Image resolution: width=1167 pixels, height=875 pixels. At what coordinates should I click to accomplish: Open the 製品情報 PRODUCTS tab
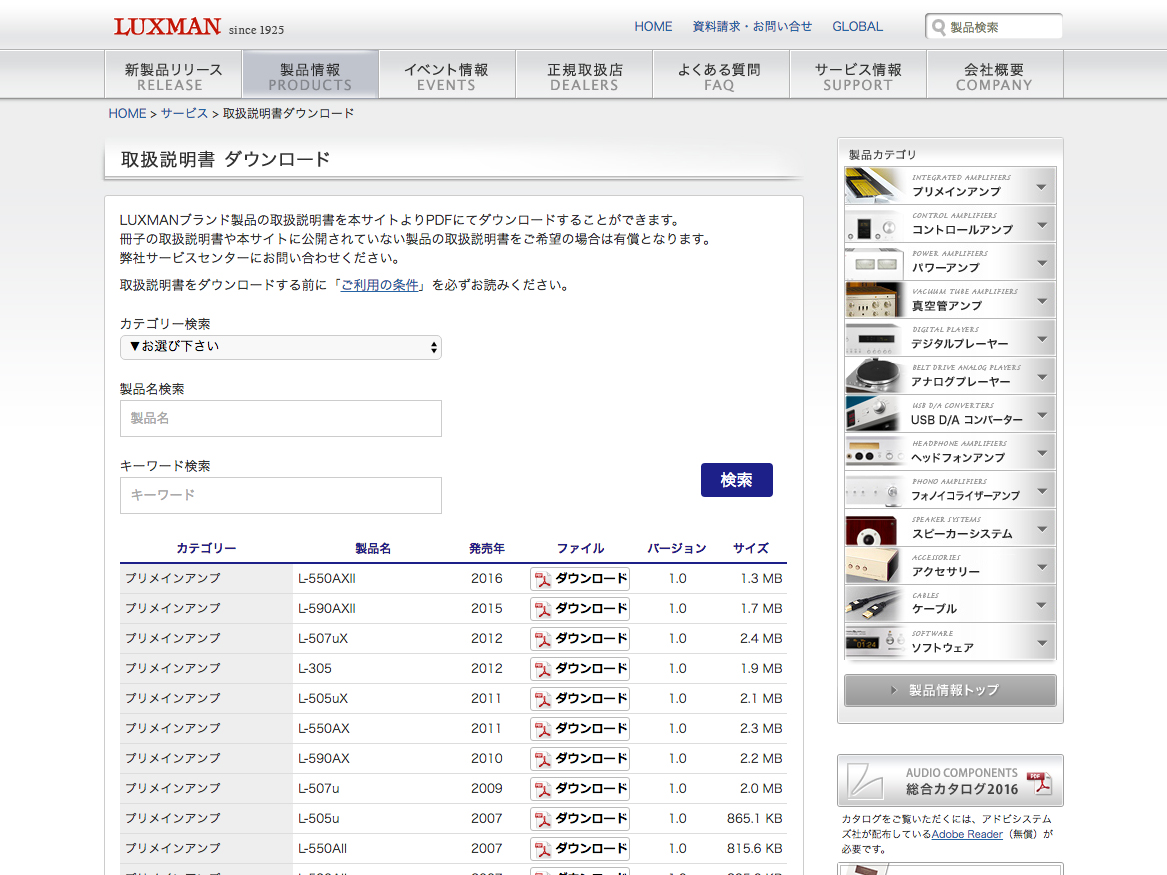coord(310,76)
